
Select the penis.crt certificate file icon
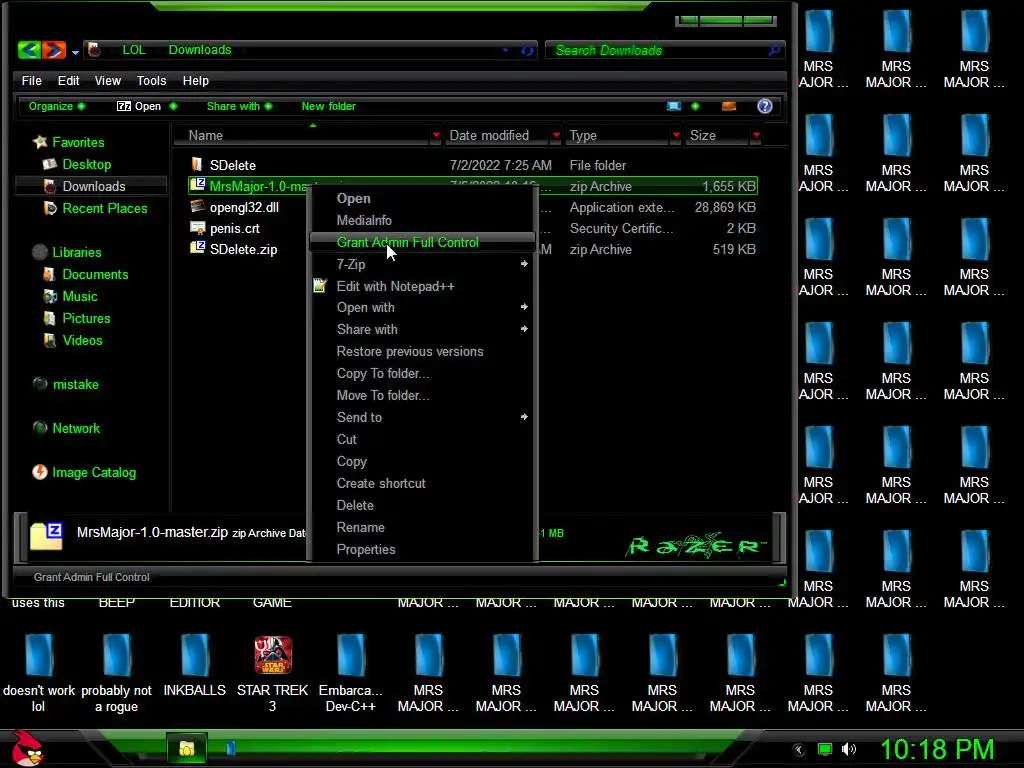point(197,228)
